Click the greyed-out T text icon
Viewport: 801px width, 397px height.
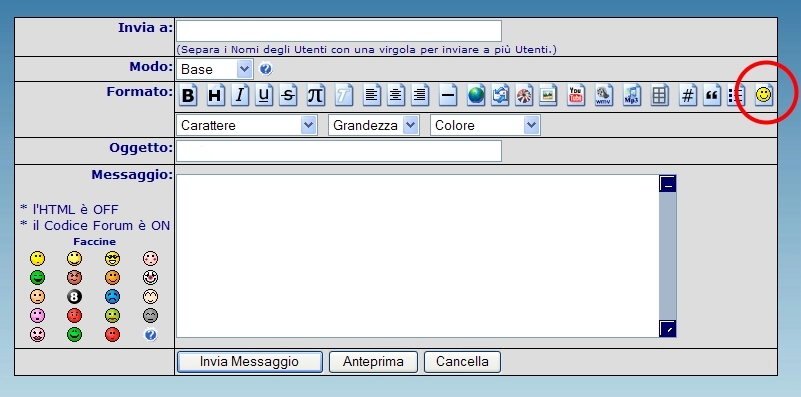click(344, 95)
